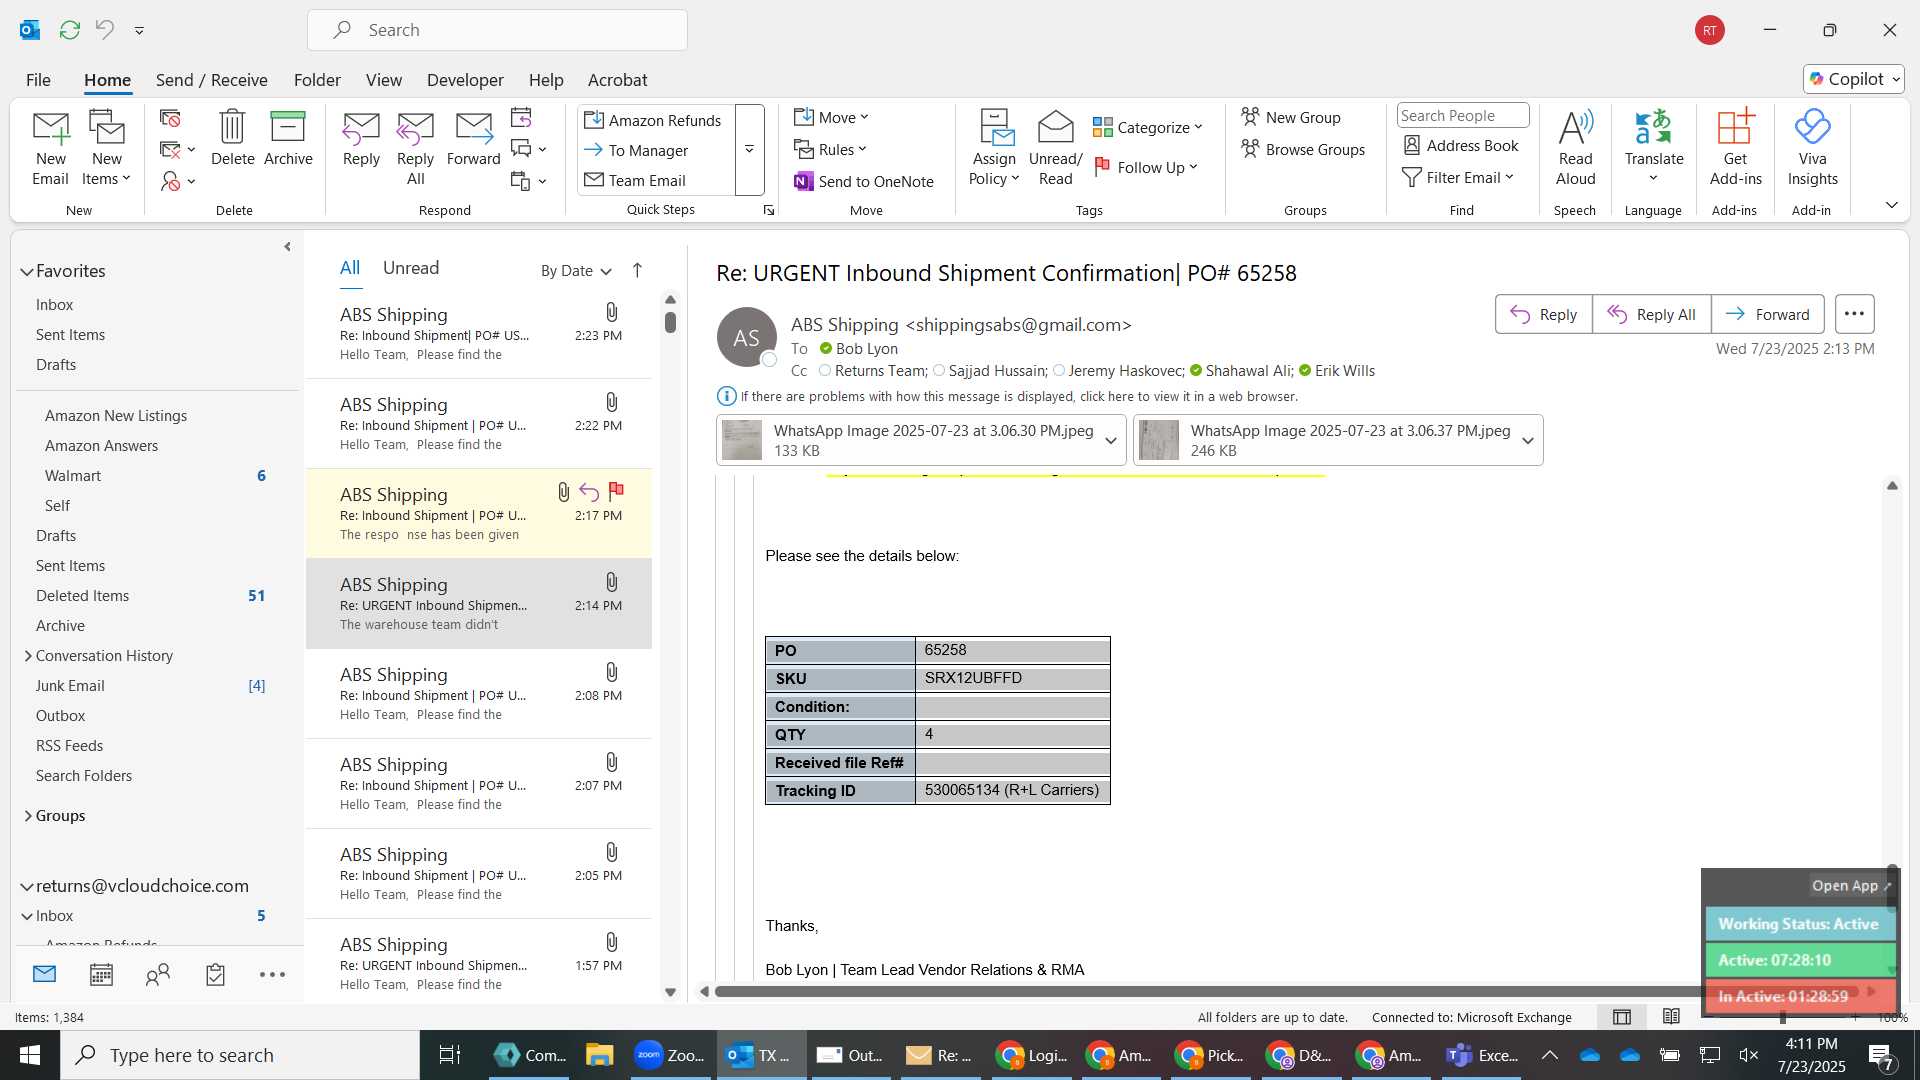Open more actions ellipsis in reading pane
This screenshot has height=1080, width=1920.
tap(1854, 314)
